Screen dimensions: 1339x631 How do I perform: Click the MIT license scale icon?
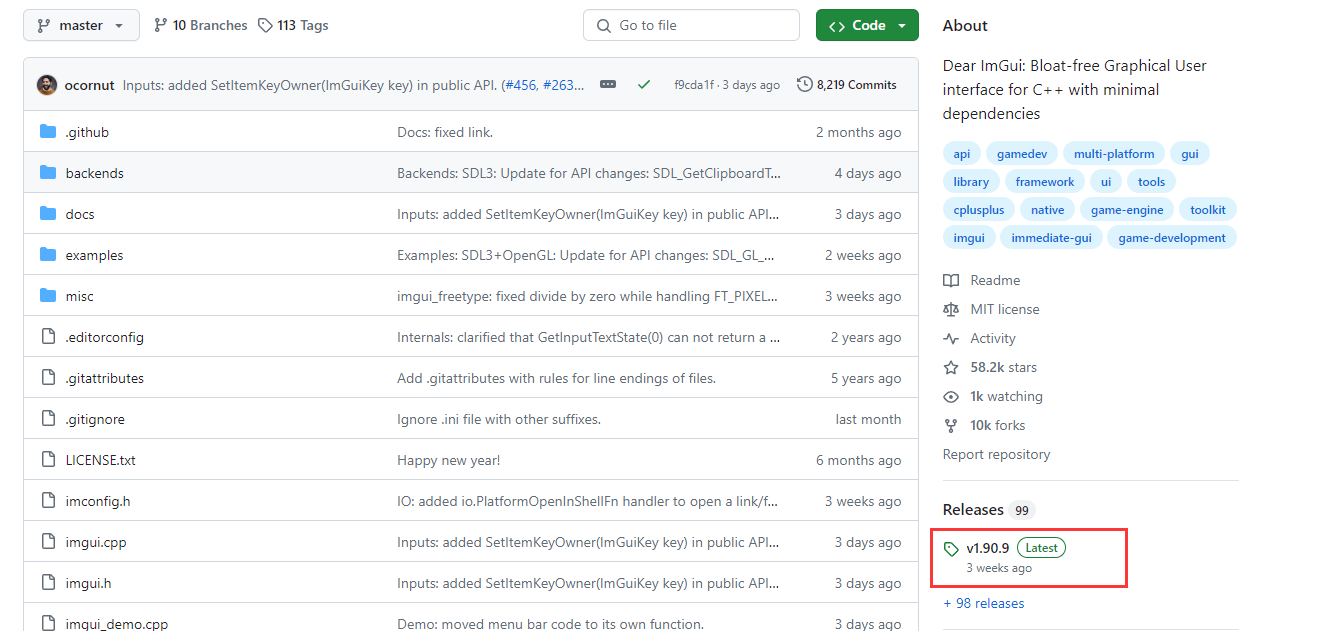(951, 309)
